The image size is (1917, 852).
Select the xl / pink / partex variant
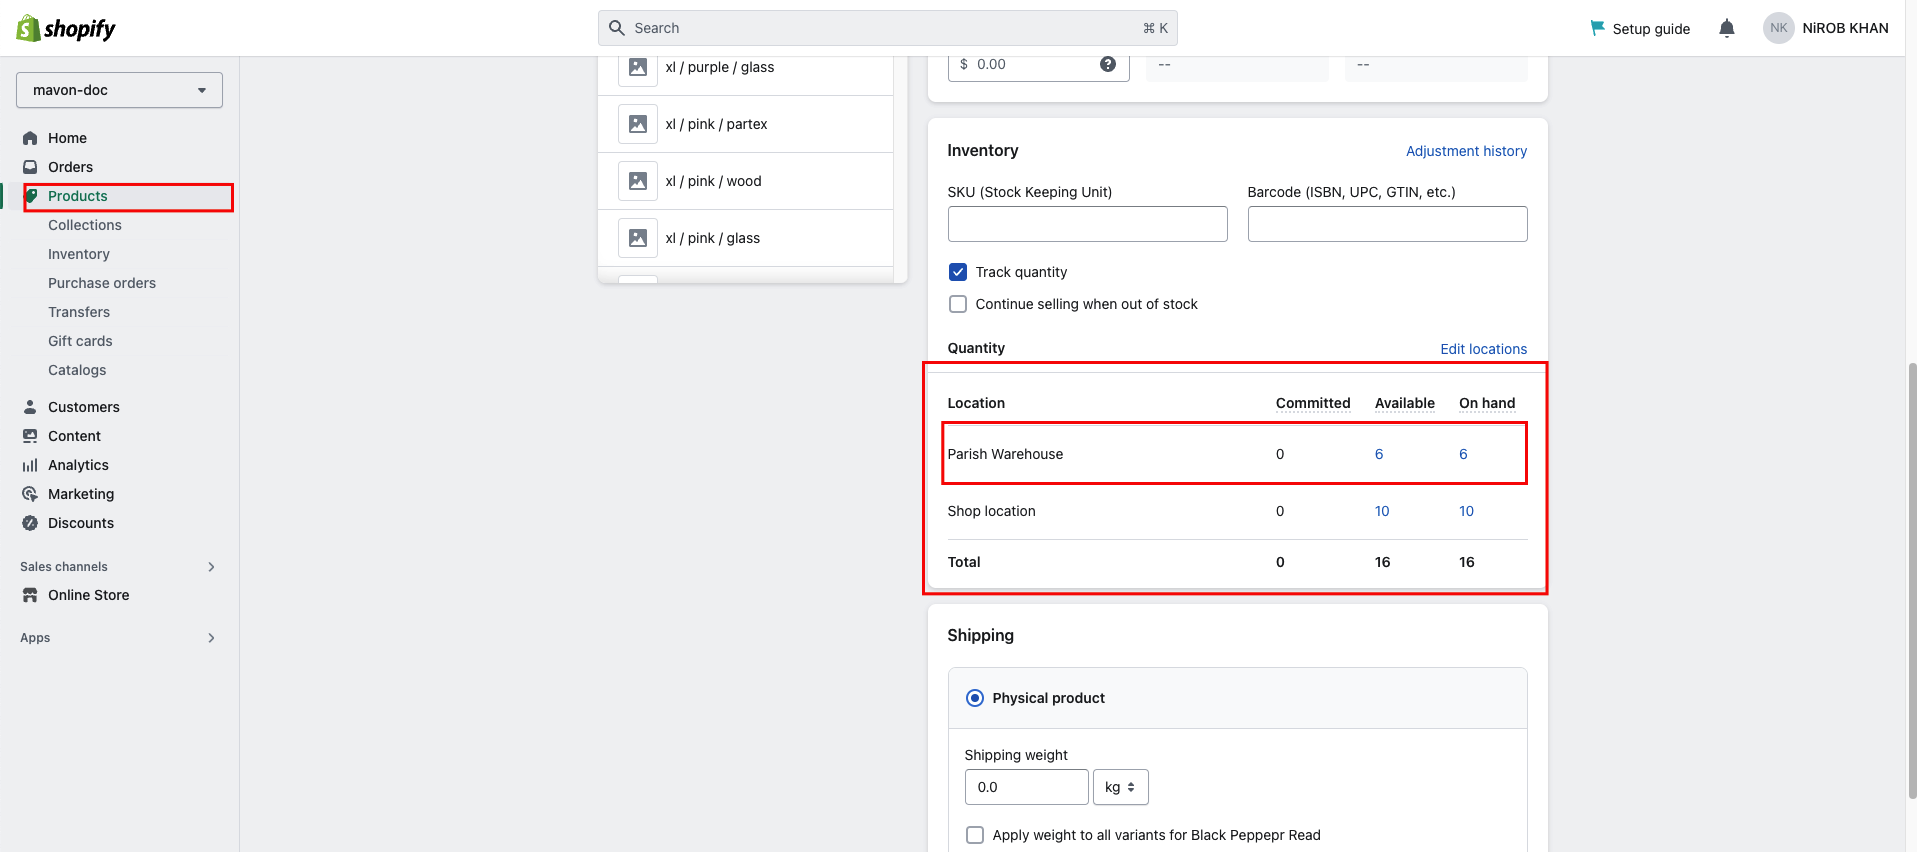tap(745, 124)
